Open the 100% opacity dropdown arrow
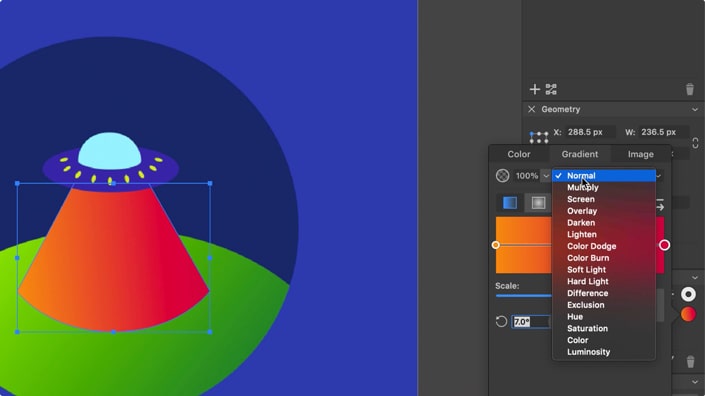 [x=545, y=176]
